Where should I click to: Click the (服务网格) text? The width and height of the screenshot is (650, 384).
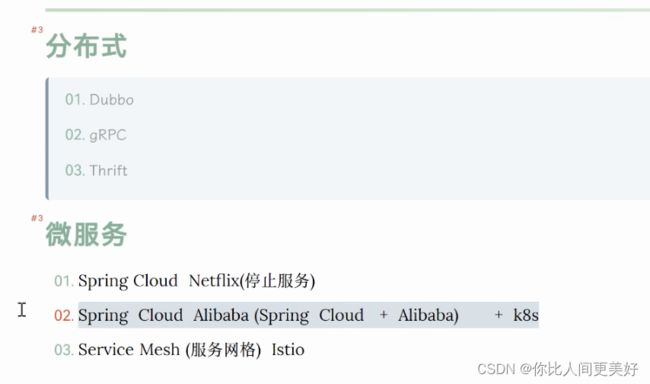pyautogui.click(x=223, y=350)
